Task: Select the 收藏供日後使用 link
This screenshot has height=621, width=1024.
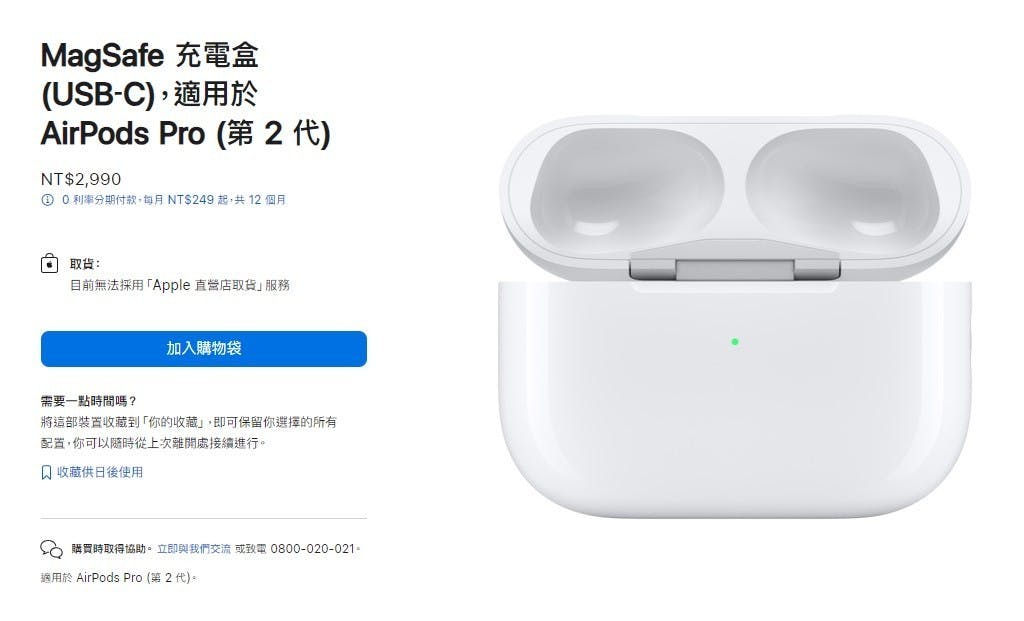Action: tap(100, 472)
